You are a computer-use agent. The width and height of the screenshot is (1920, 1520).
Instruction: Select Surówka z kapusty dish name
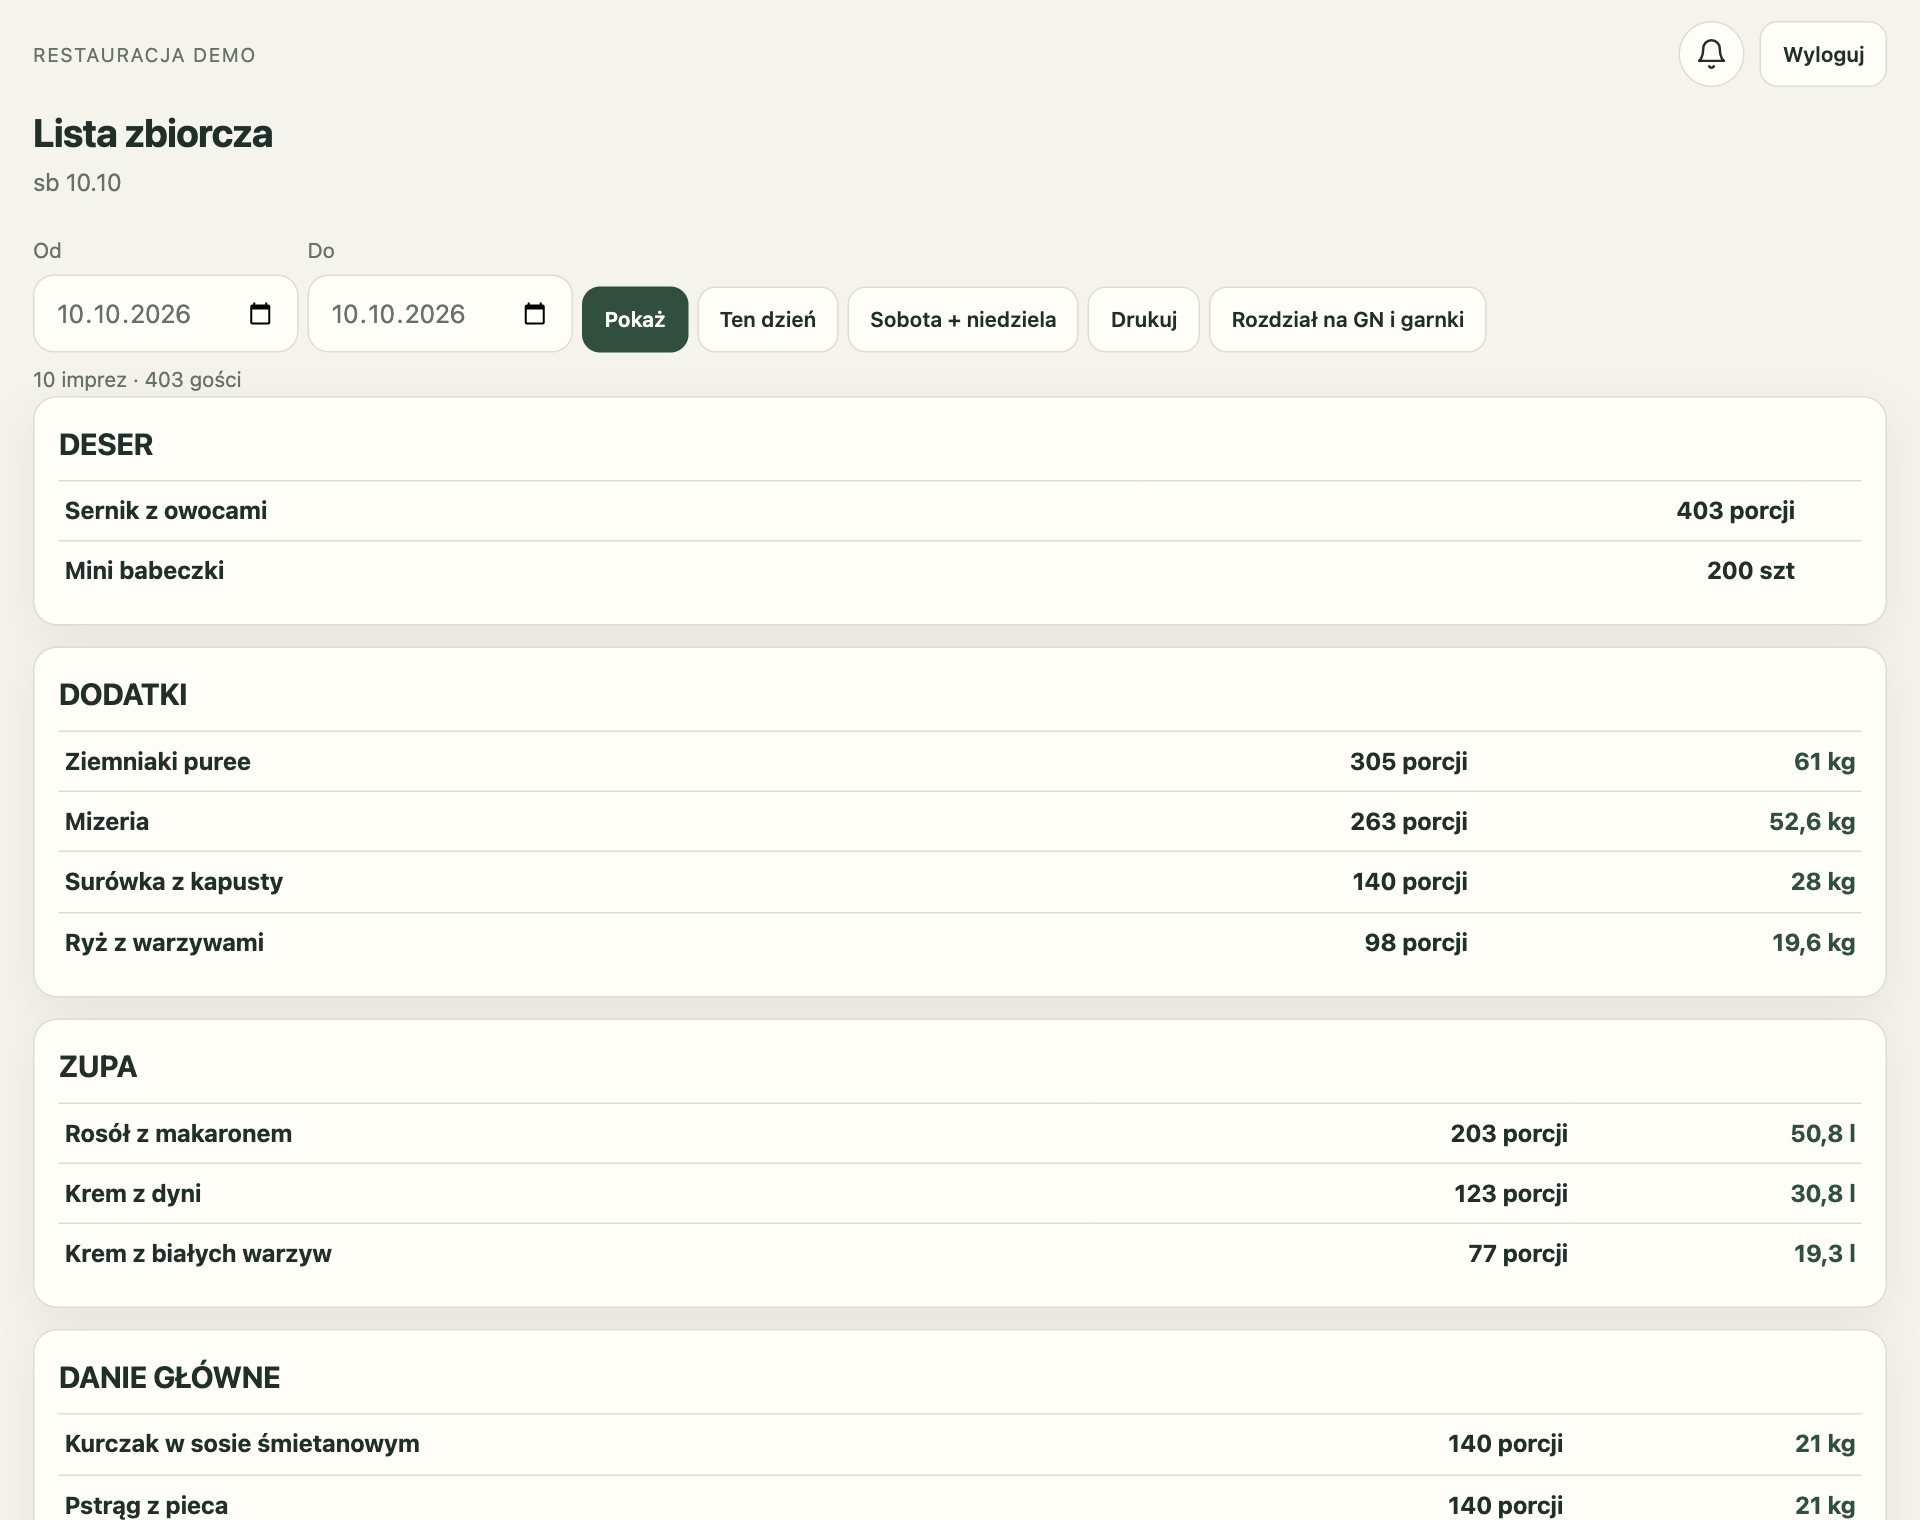pyautogui.click(x=174, y=882)
